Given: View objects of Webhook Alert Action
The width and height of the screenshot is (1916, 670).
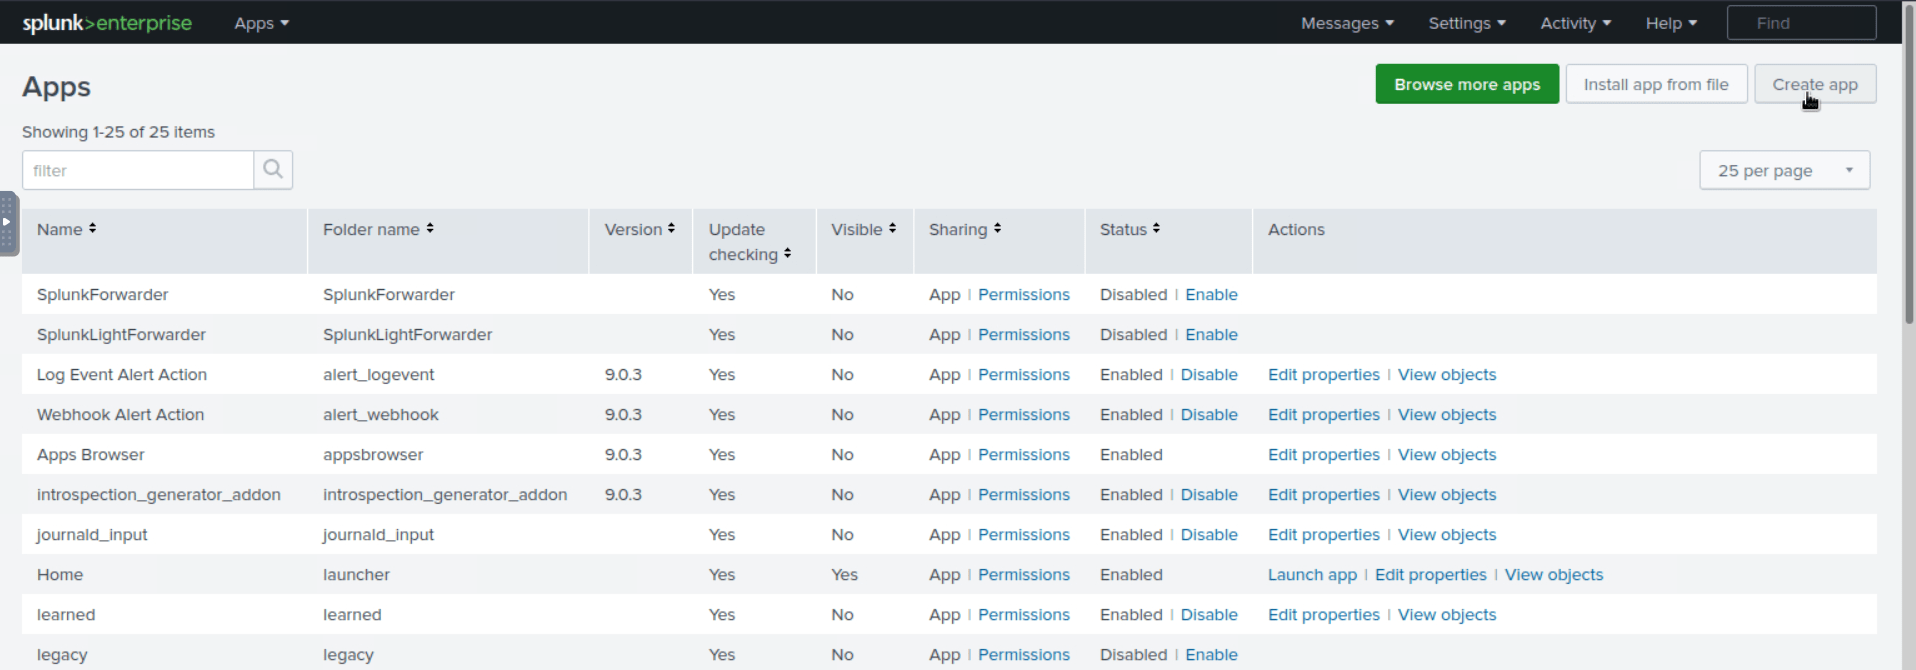Looking at the screenshot, I should coord(1447,414).
